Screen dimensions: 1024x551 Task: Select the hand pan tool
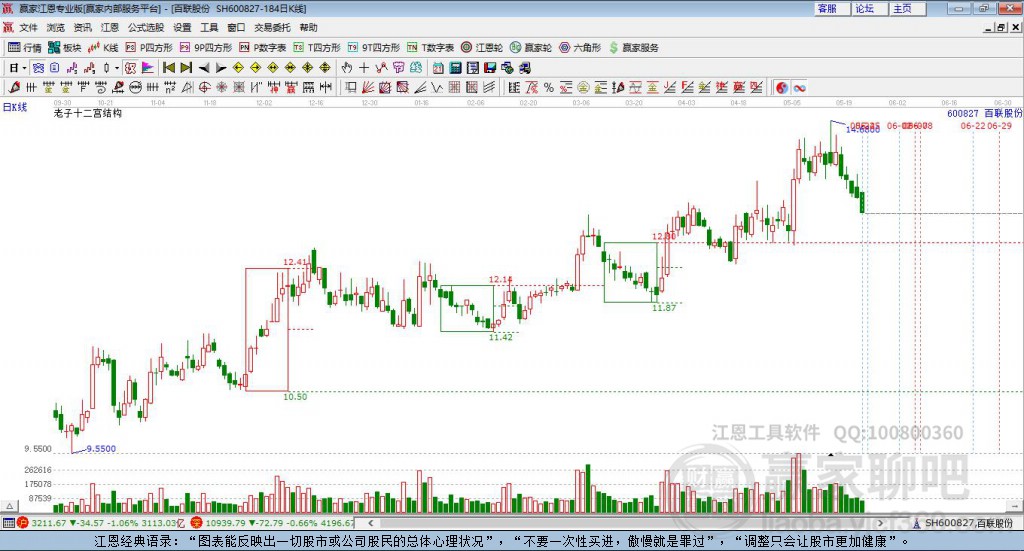(x=347, y=68)
